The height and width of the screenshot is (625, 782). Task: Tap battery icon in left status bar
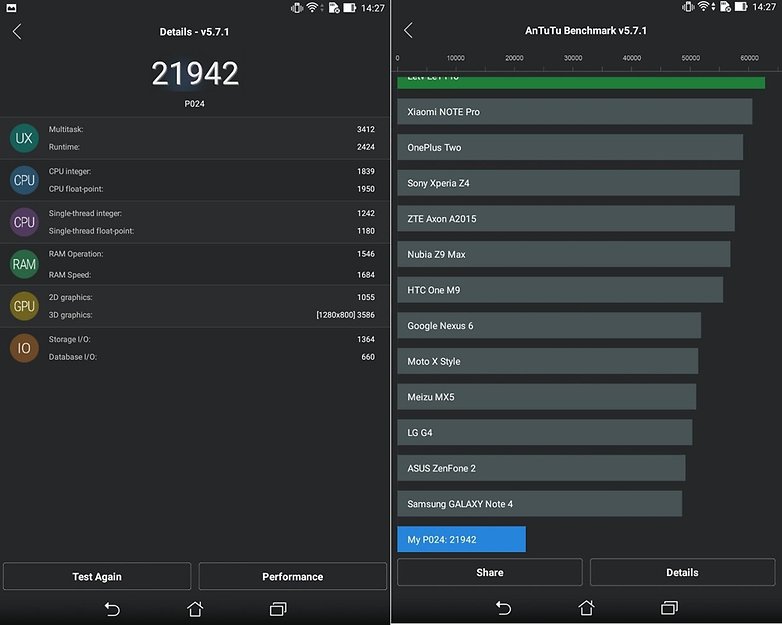(x=350, y=7)
